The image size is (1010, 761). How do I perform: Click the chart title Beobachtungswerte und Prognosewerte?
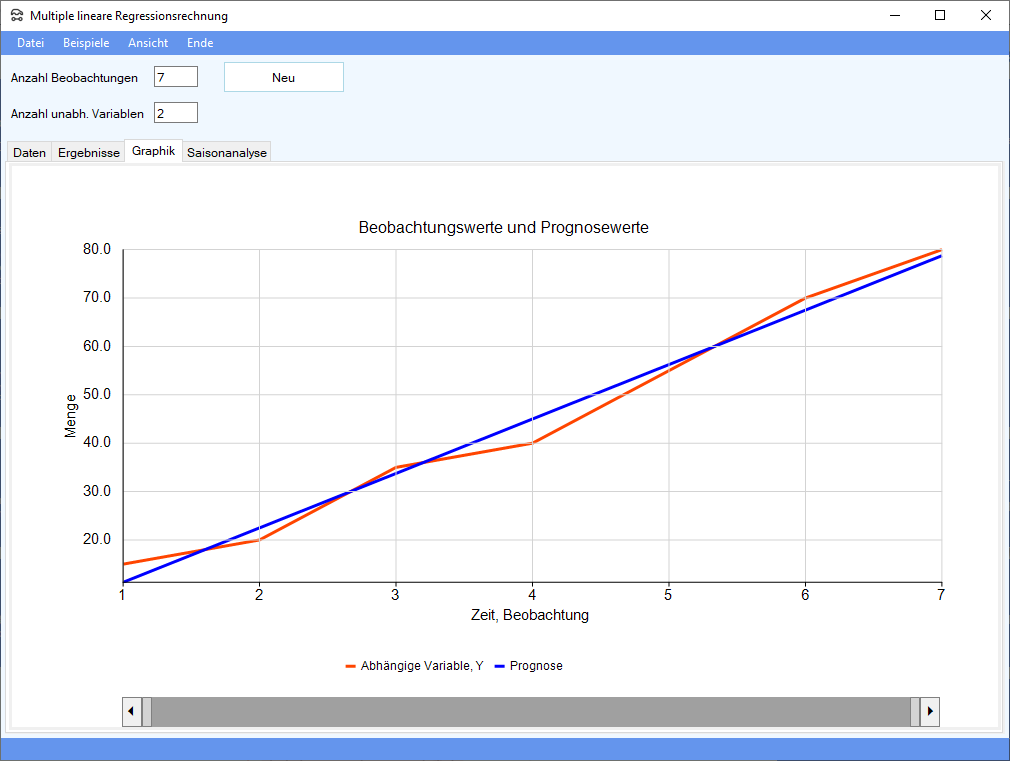503,228
